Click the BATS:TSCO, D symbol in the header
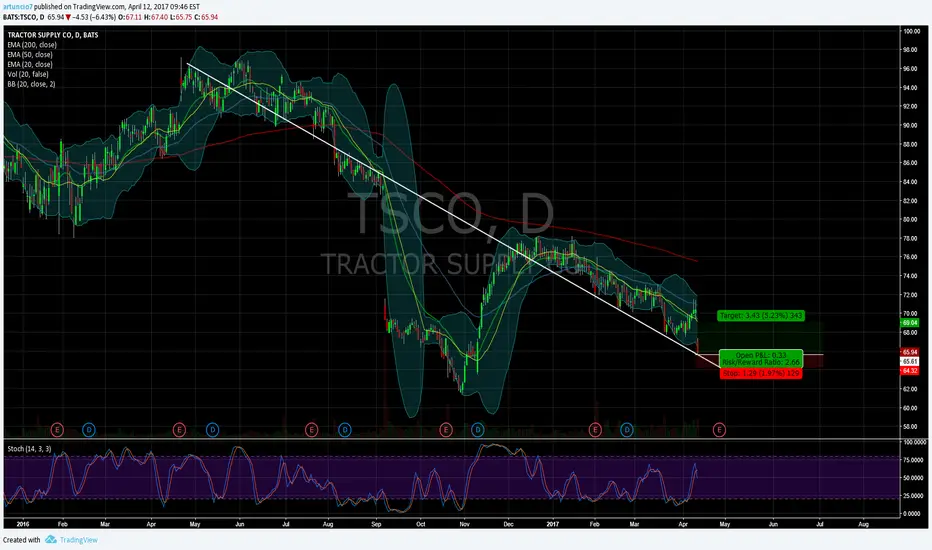932x550 pixels. click(23, 17)
